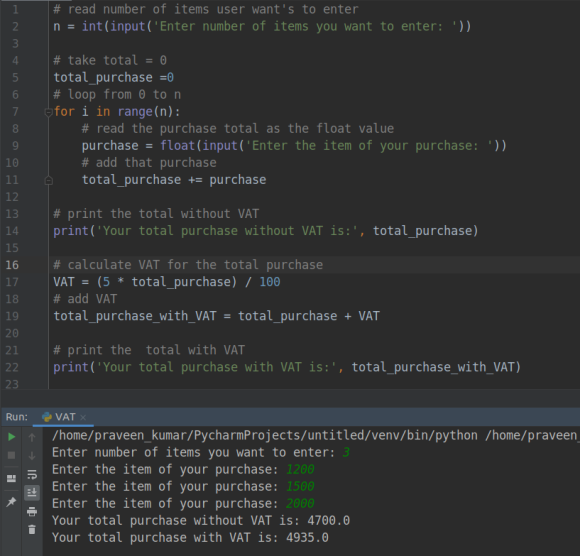Toggle the Pin Tab pushpin
Viewport: 580px width, 556px height.
pos(11,502)
